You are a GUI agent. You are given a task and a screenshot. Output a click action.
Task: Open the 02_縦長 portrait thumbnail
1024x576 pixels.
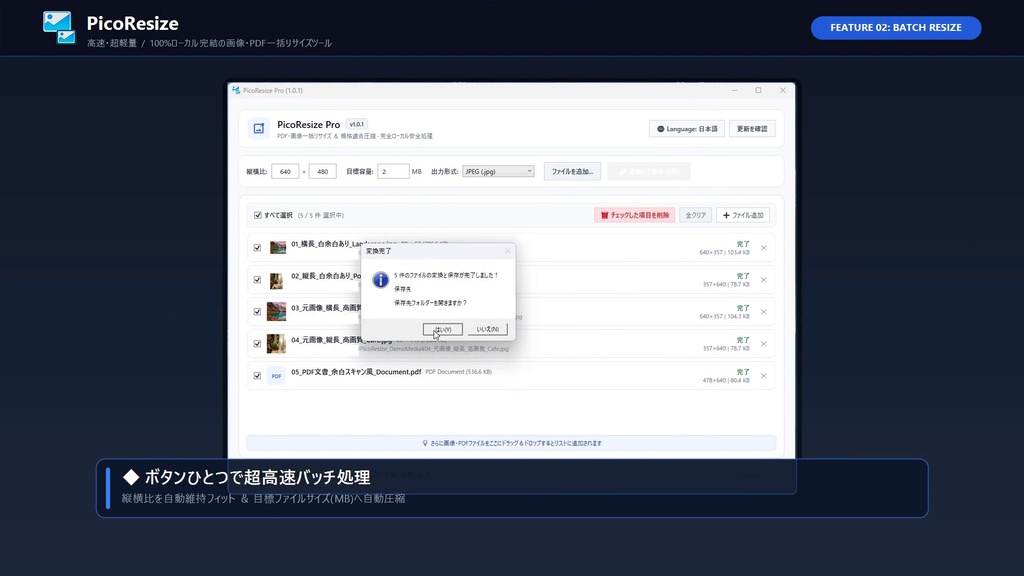click(x=276, y=280)
